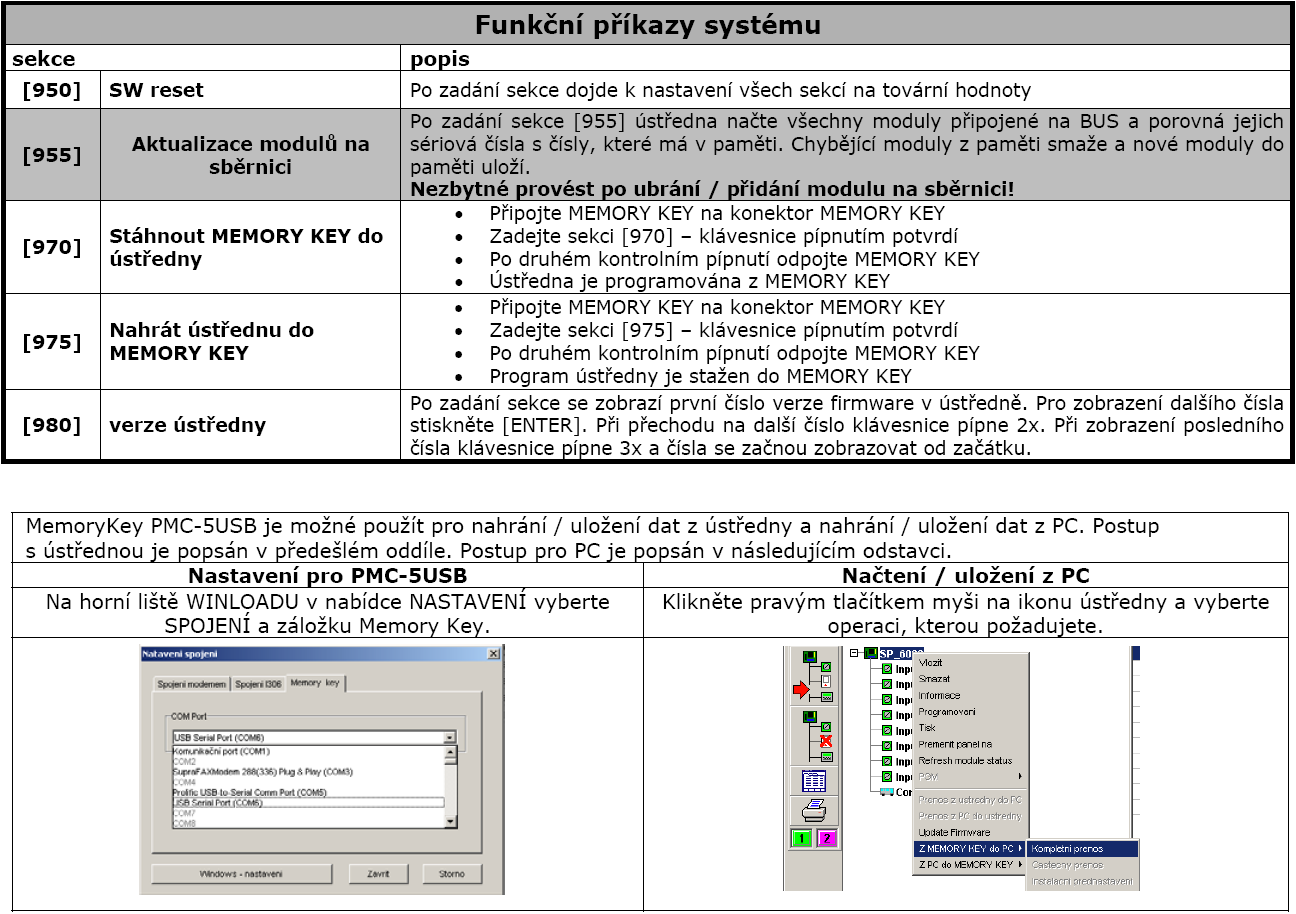
Task: Open Z MEMORY KEY do PC submenu
Action: 970,849
